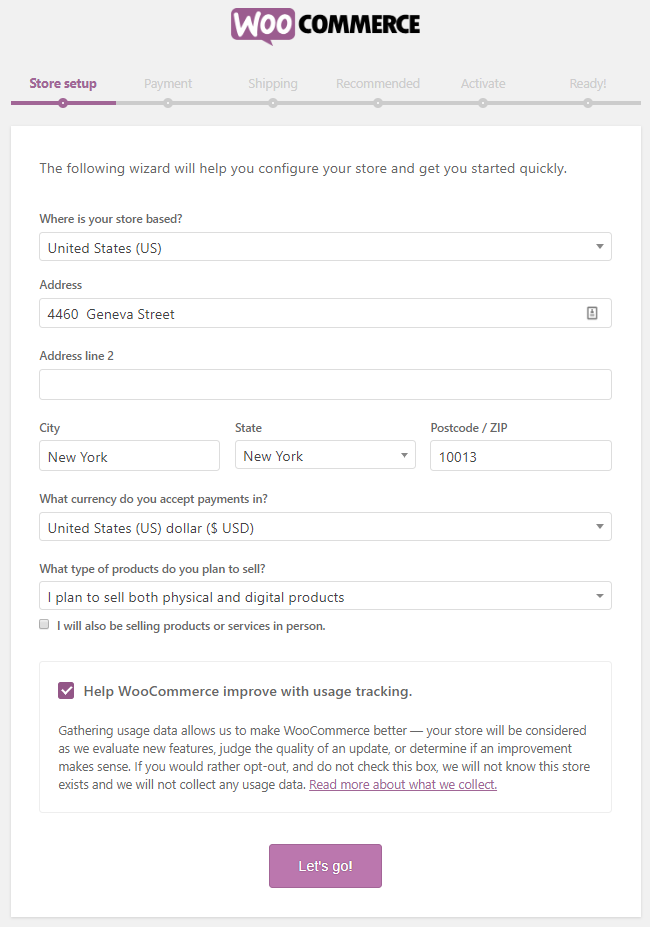Click the Address field with Geneva Street
650x927 pixels.
point(310,313)
